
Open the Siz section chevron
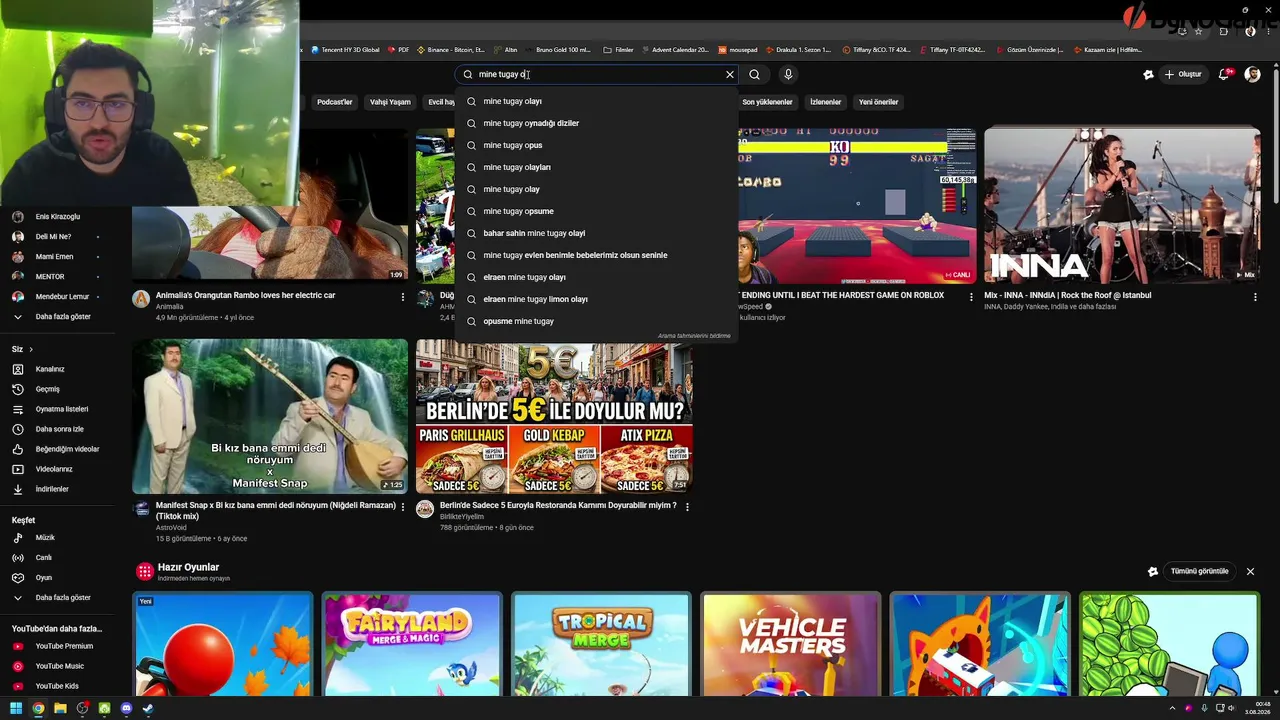click(x=31, y=349)
